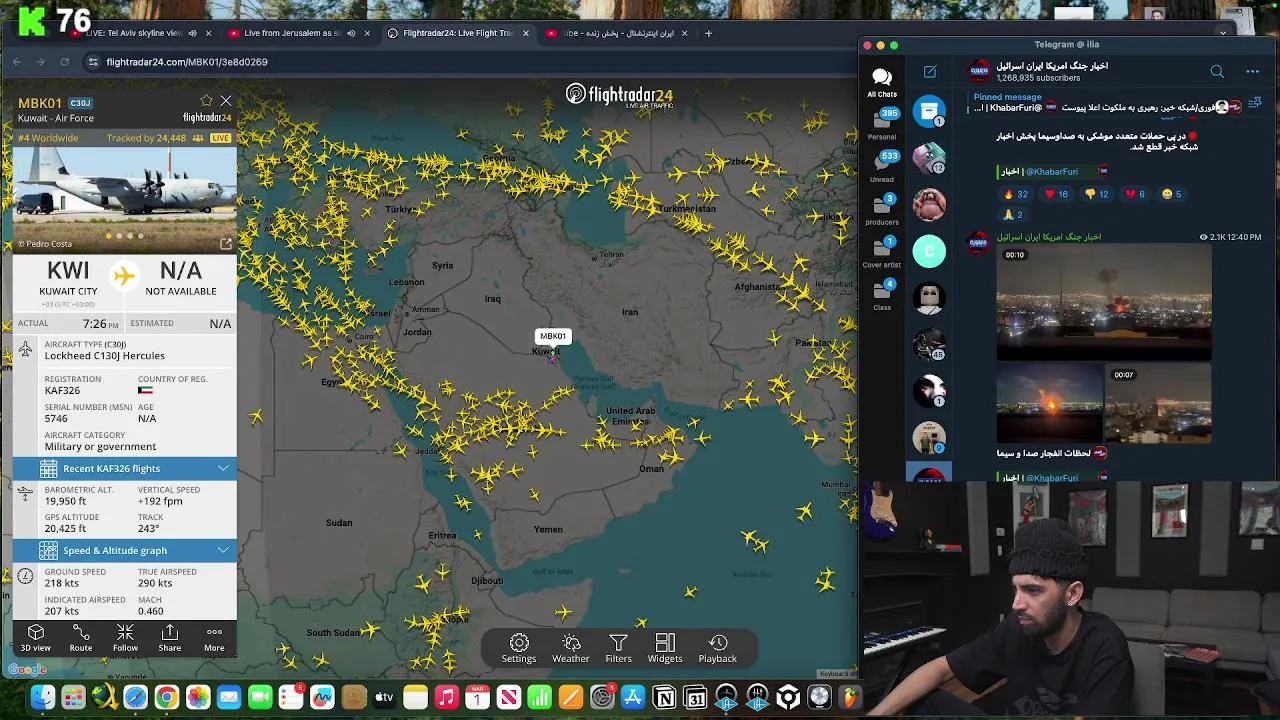The image size is (1280, 720).
Task: Mute the Live from Jerusalem tab audio
Action: pyautogui.click(x=349, y=33)
